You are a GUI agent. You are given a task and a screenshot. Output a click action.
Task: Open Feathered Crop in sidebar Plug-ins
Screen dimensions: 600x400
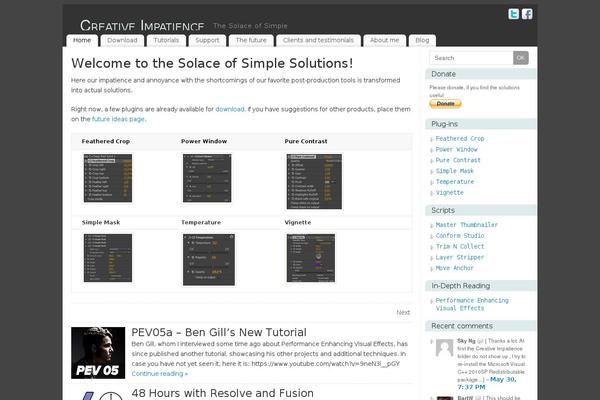coord(460,139)
